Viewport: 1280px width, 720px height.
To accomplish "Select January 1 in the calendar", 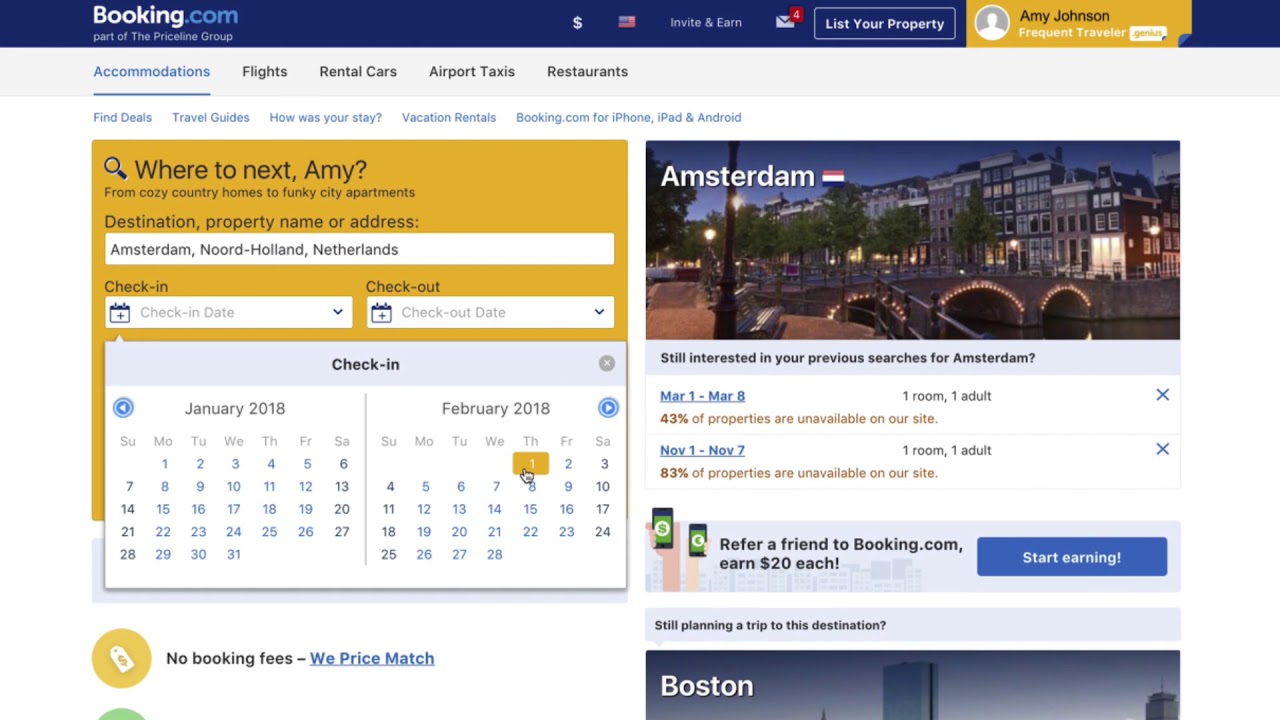I will pos(165,464).
